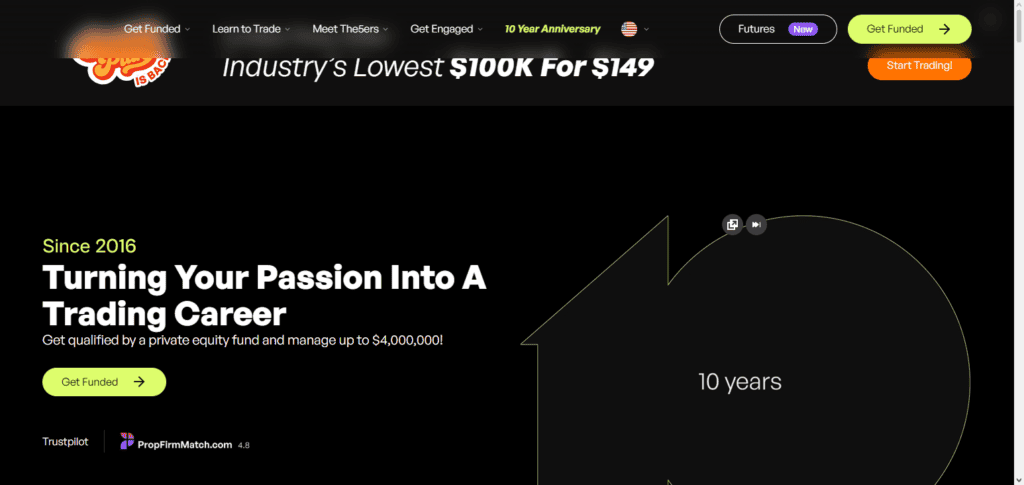Expand the Get Funded nav dropdown
The height and width of the screenshot is (485, 1024).
click(157, 29)
